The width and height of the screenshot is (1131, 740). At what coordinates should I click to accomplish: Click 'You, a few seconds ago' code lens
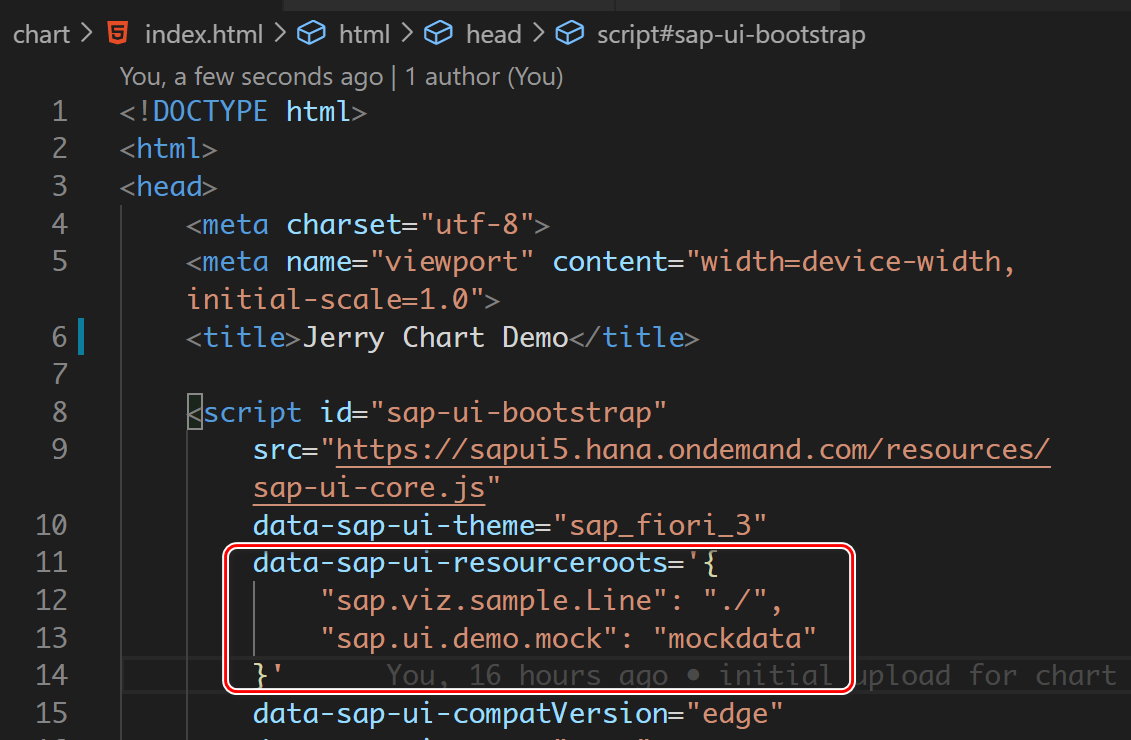pos(251,76)
